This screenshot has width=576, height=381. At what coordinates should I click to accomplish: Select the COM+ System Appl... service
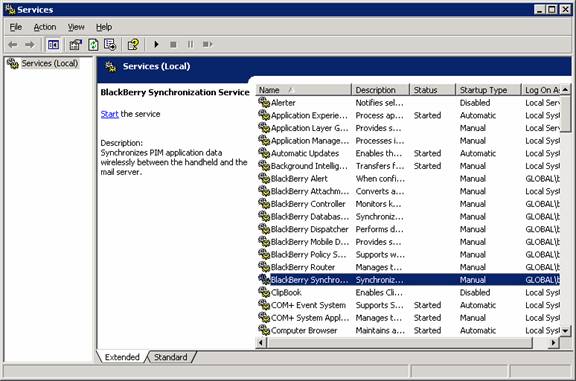[408, 317]
